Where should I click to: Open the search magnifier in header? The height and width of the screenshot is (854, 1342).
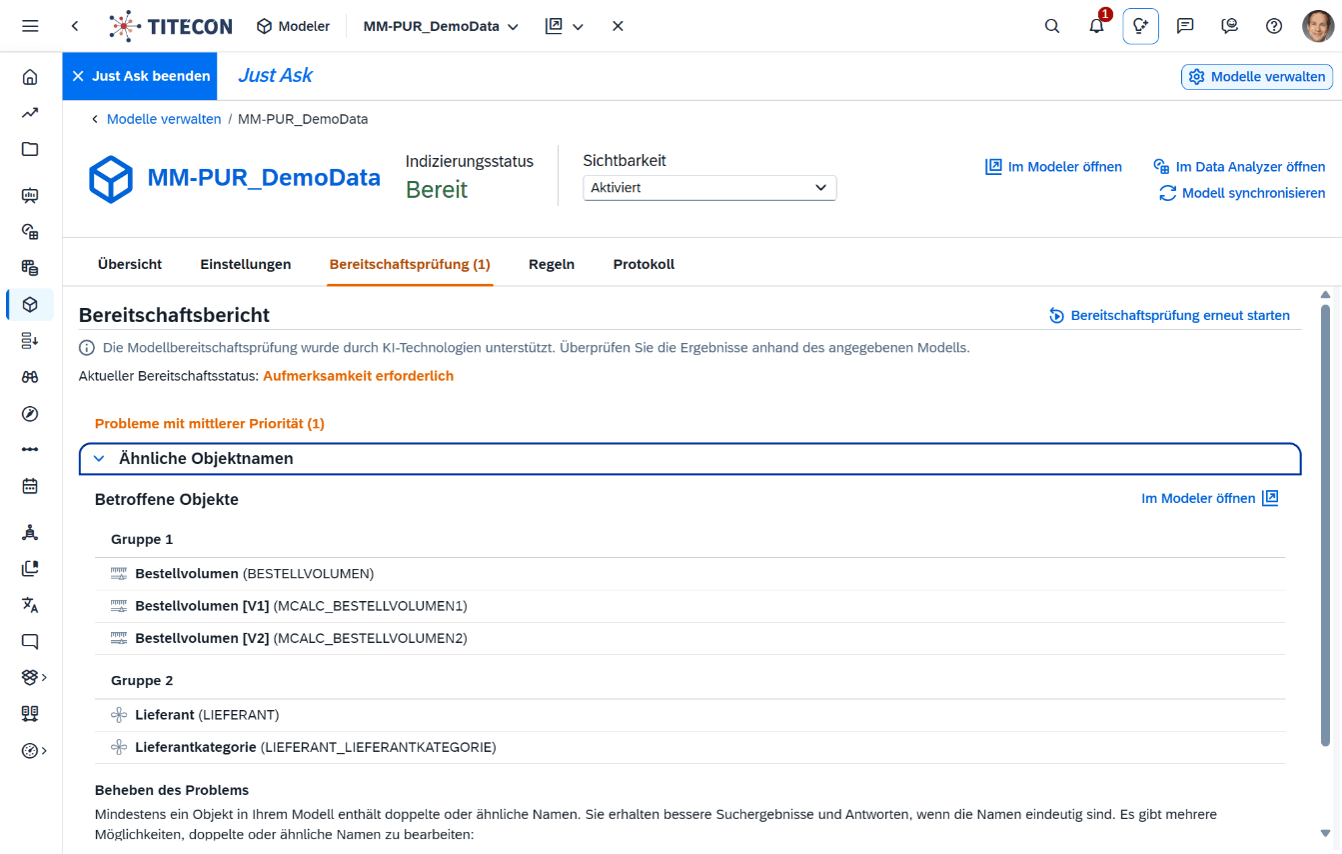click(x=1052, y=26)
